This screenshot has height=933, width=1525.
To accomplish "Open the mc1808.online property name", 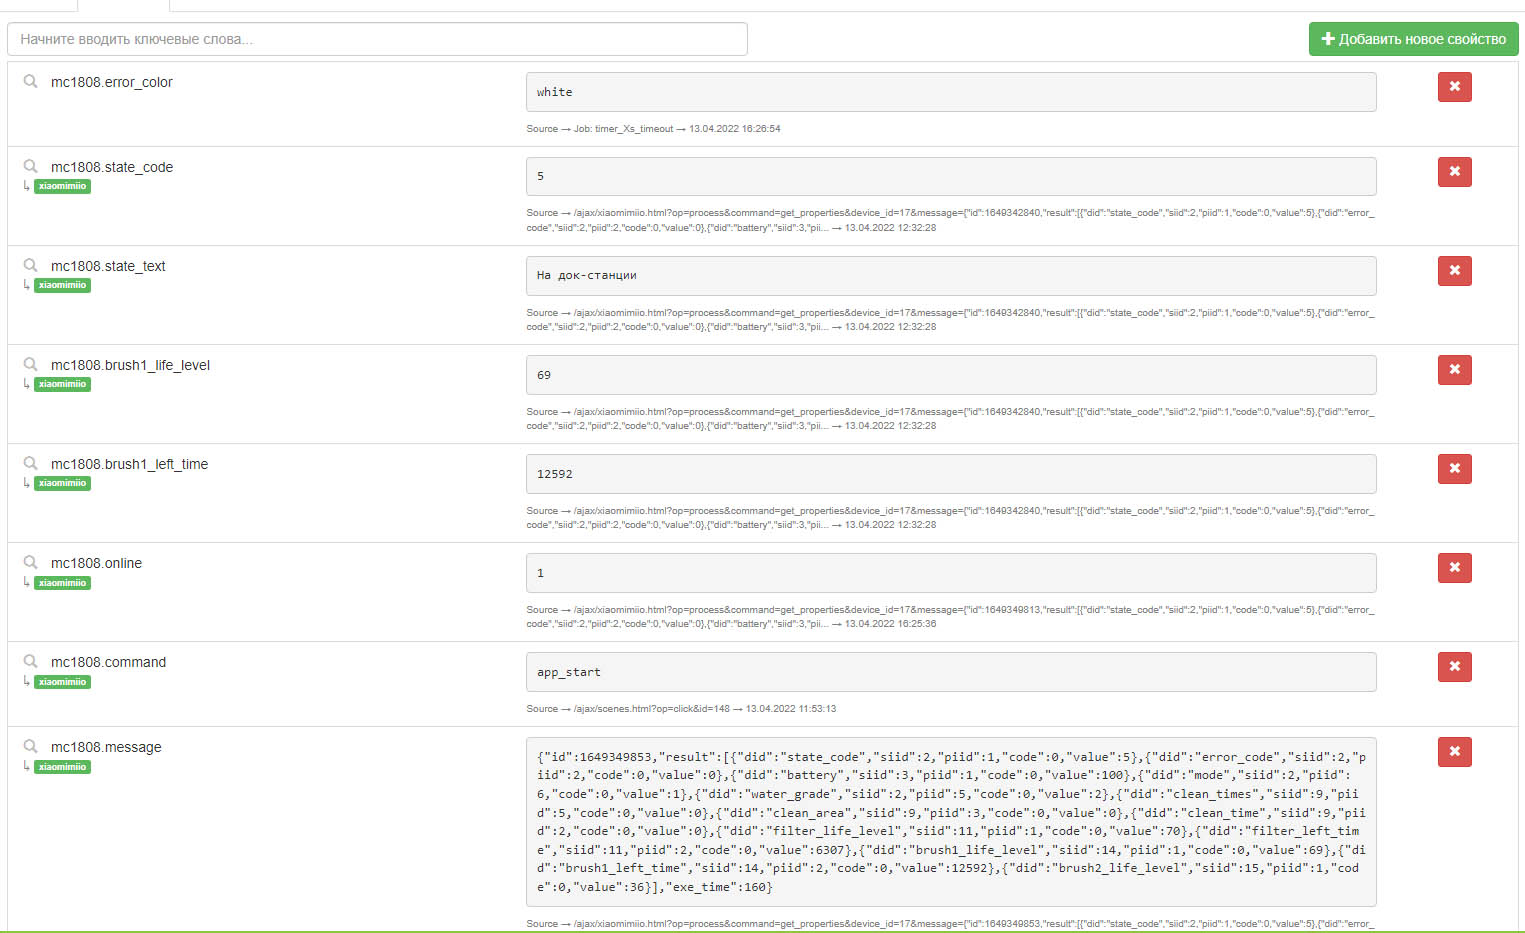I will (x=96, y=563).
